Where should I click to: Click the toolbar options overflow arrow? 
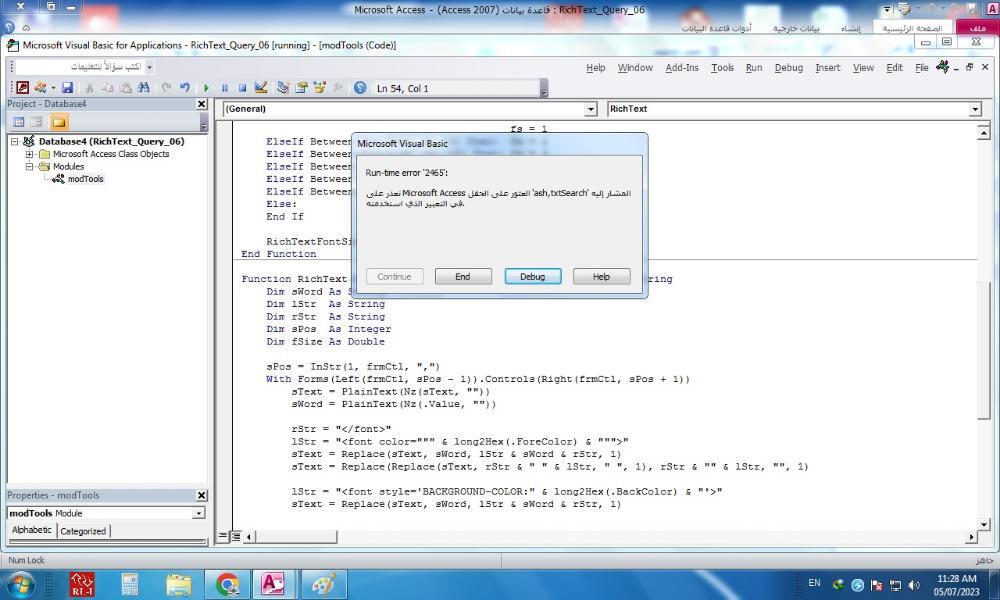point(543,89)
